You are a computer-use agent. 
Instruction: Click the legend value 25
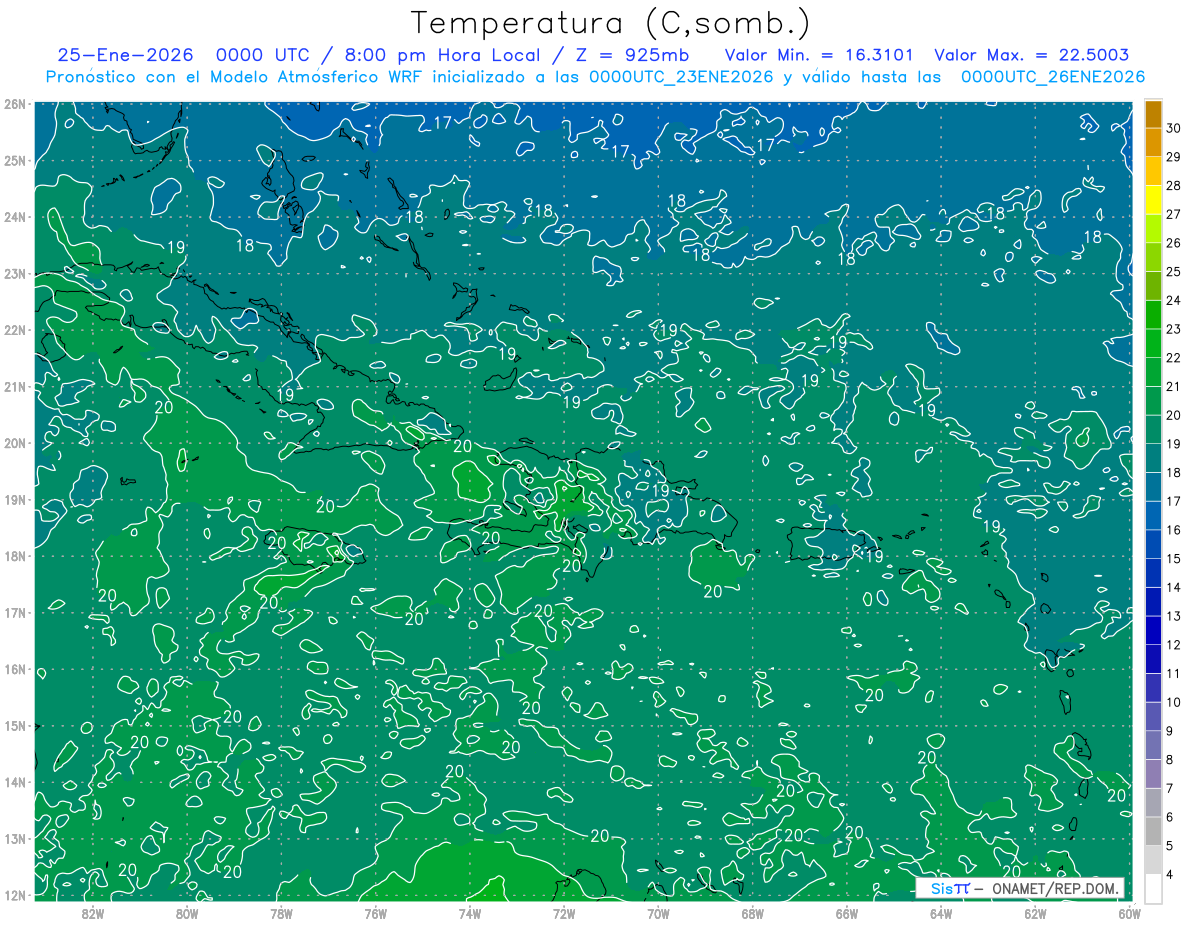coord(1174,272)
